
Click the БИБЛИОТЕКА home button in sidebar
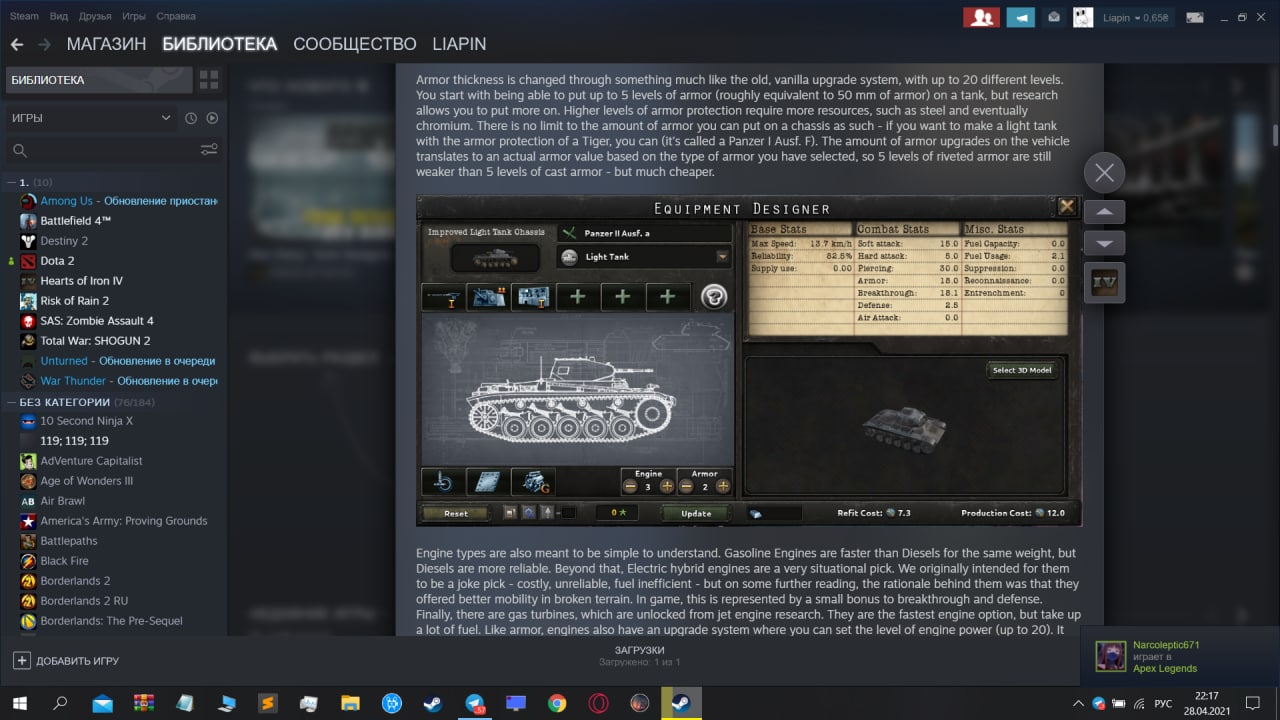(99, 80)
